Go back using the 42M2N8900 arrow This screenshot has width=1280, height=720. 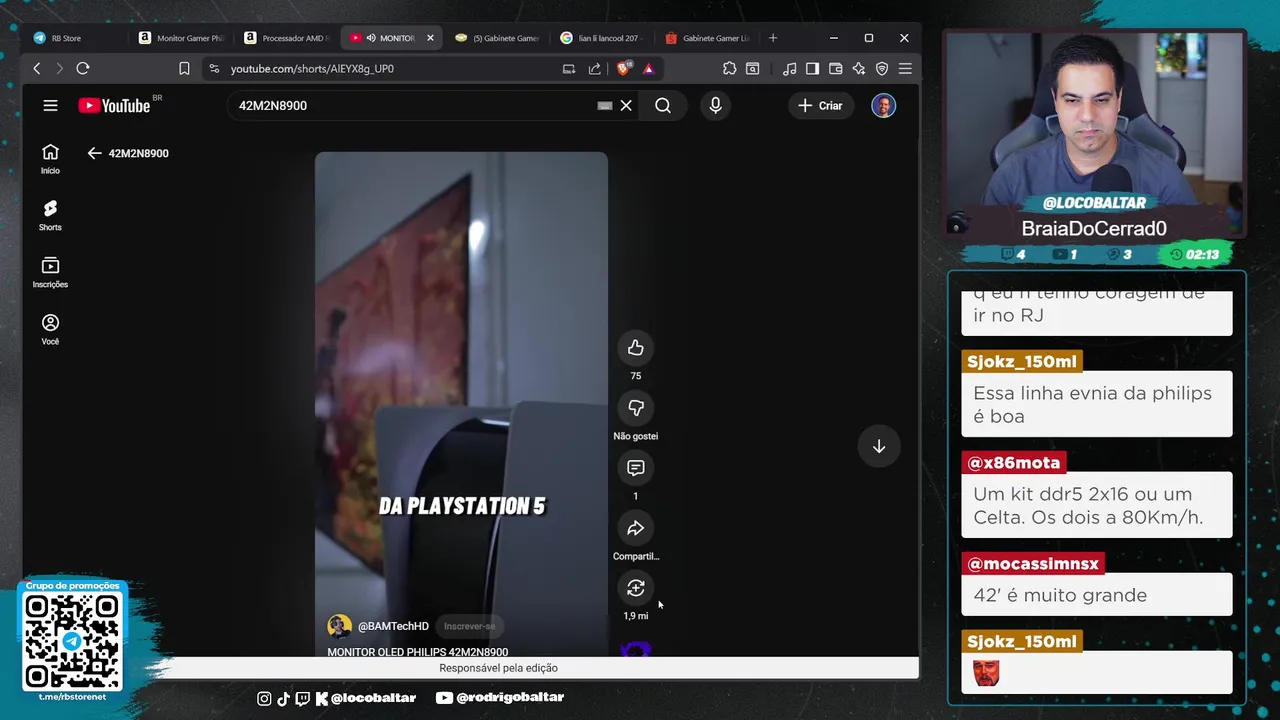[x=94, y=153]
